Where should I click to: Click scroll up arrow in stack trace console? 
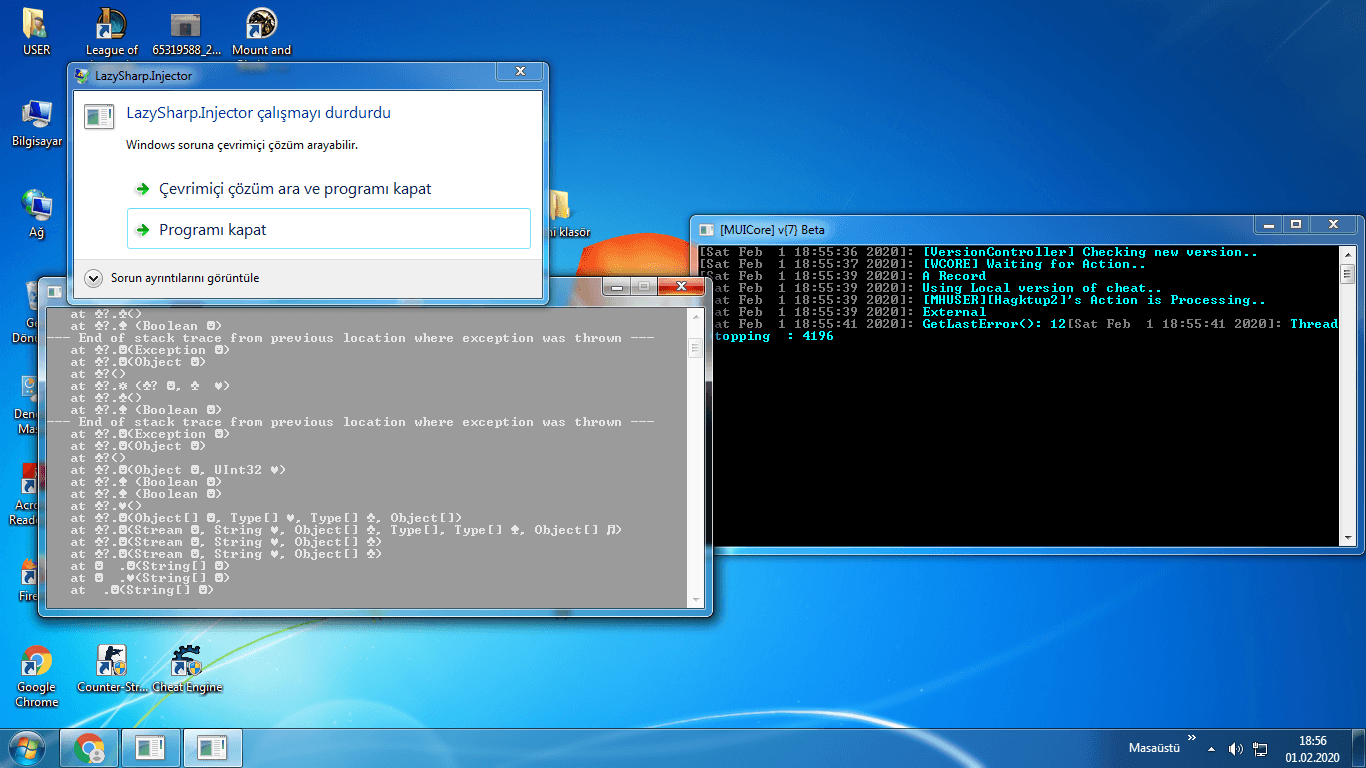pyautogui.click(x=696, y=317)
